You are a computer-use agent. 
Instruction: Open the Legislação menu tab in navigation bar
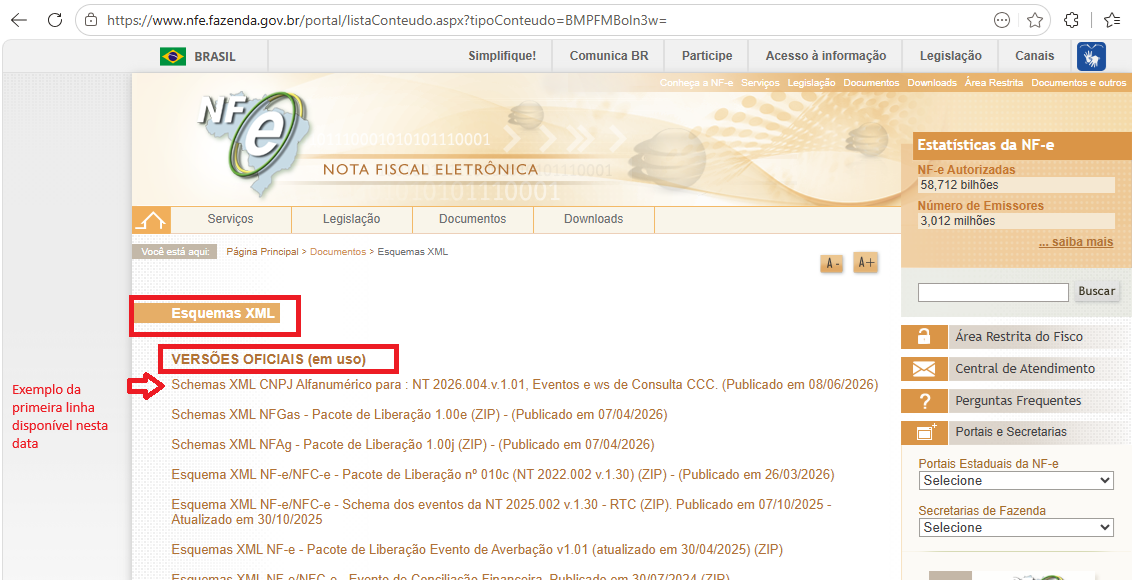click(352, 220)
